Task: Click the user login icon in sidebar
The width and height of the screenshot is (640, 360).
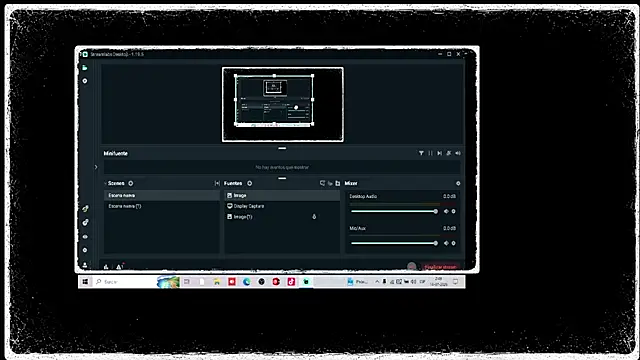Action: [85, 265]
